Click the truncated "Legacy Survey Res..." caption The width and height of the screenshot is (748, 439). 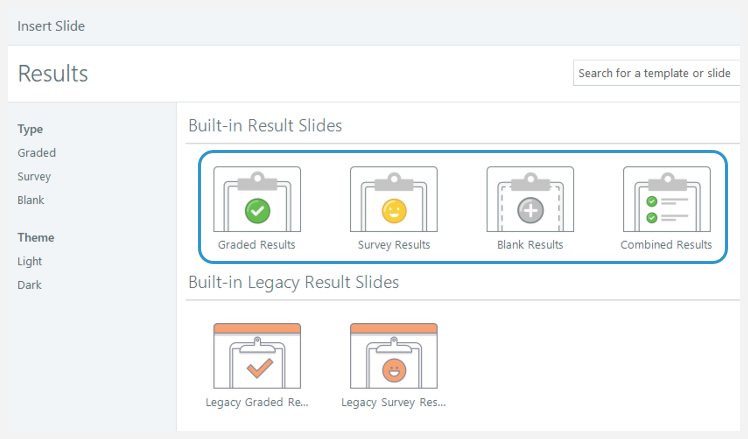[393, 403]
